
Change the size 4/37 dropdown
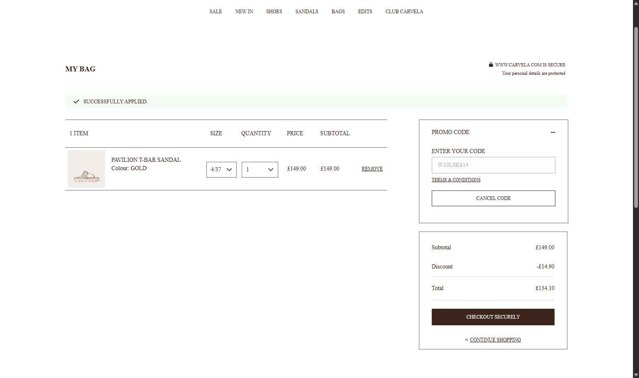pos(221,169)
